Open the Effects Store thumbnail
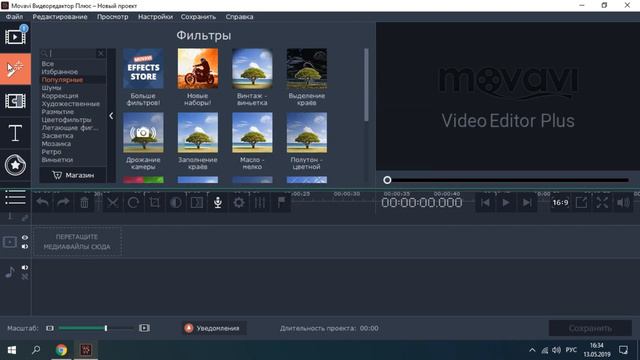 (x=143, y=69)
